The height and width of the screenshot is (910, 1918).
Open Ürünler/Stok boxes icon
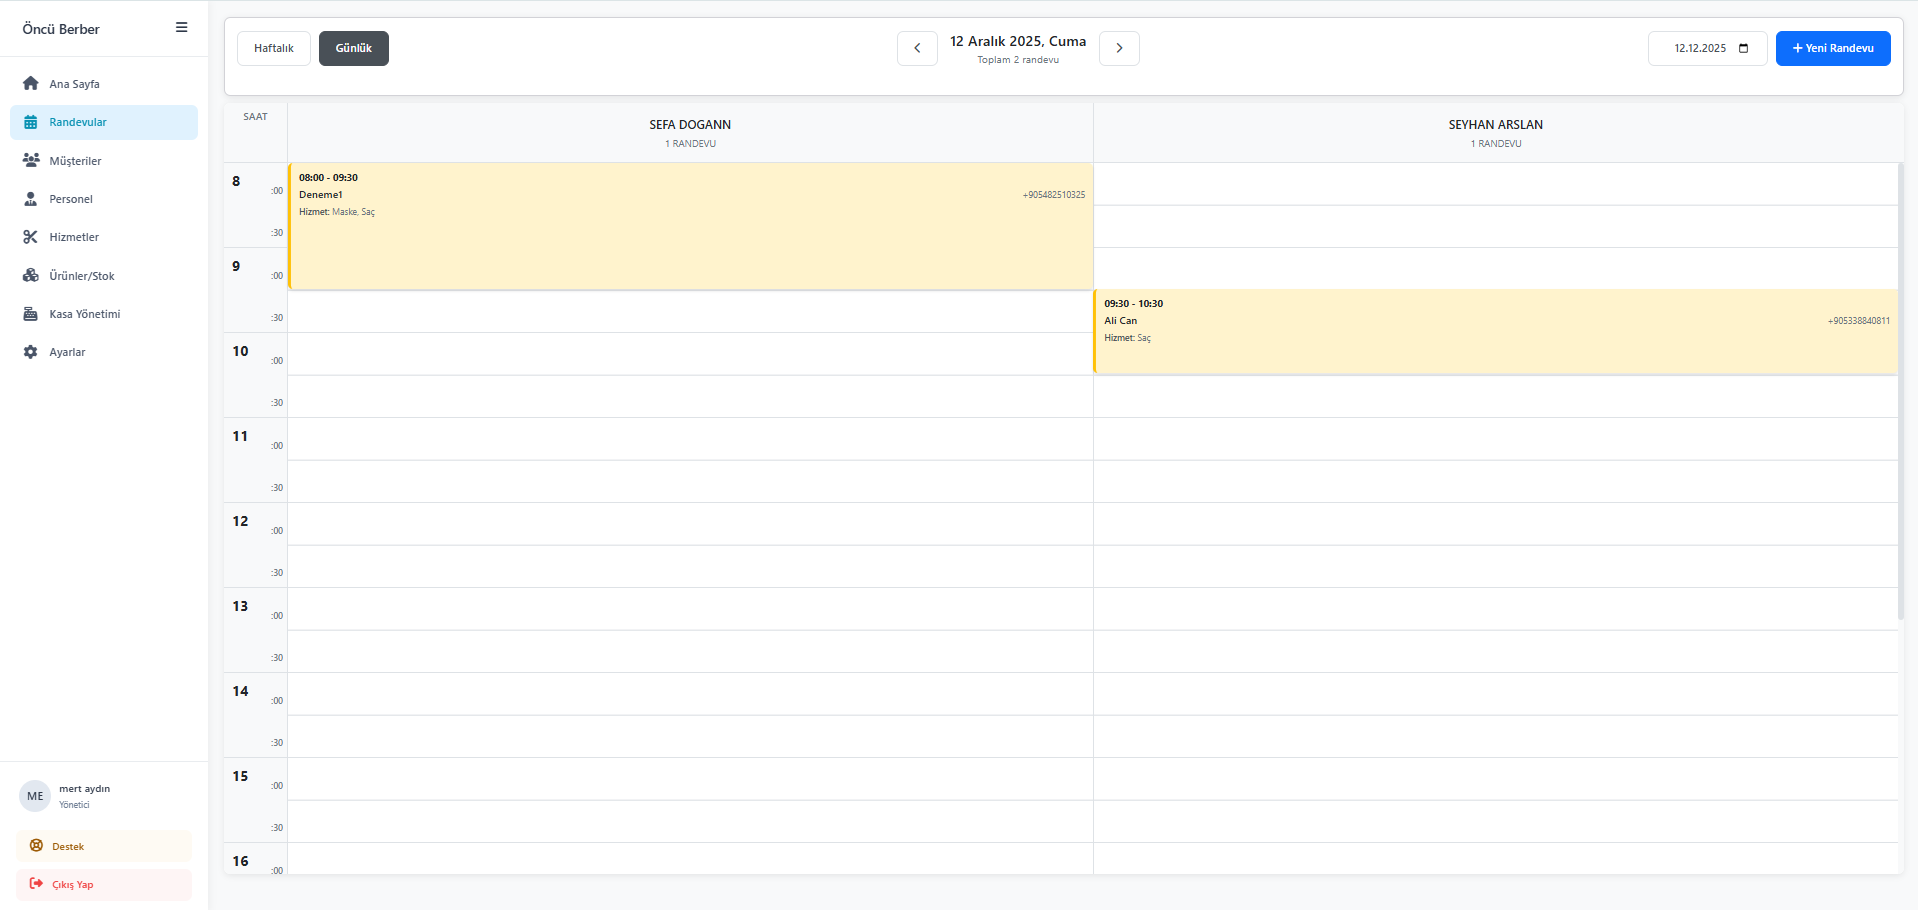pyautogui.click(x=31, y=276)
